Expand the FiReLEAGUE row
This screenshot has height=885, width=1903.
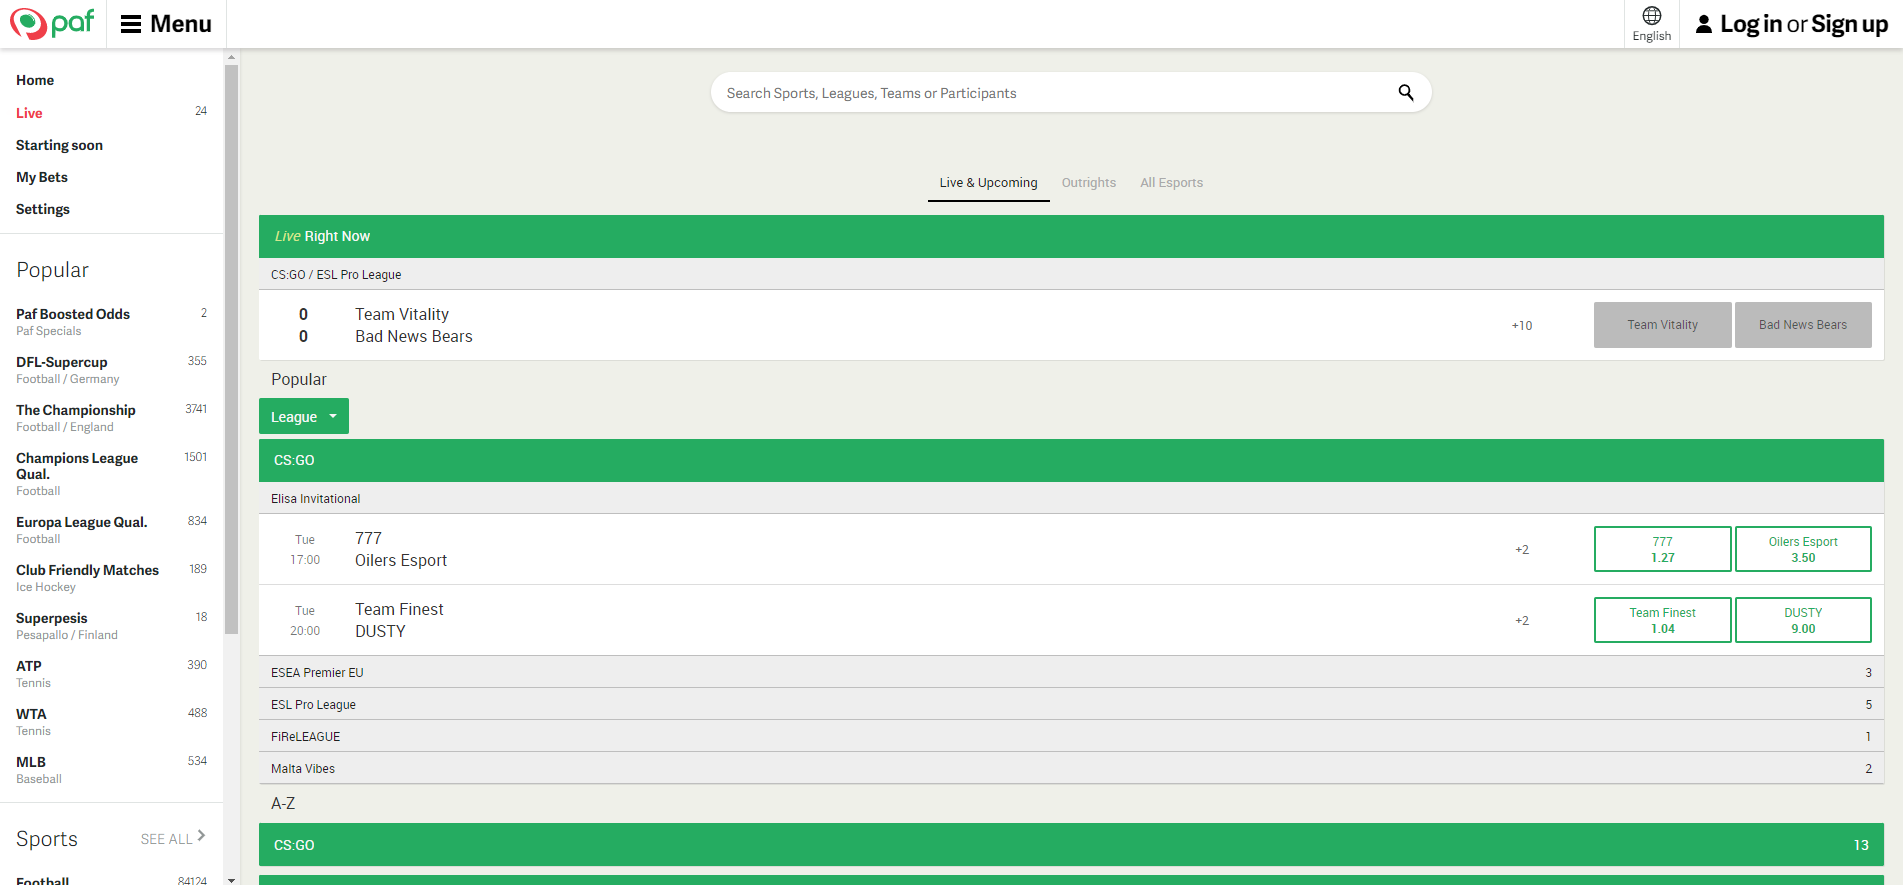coord(1071,736)
